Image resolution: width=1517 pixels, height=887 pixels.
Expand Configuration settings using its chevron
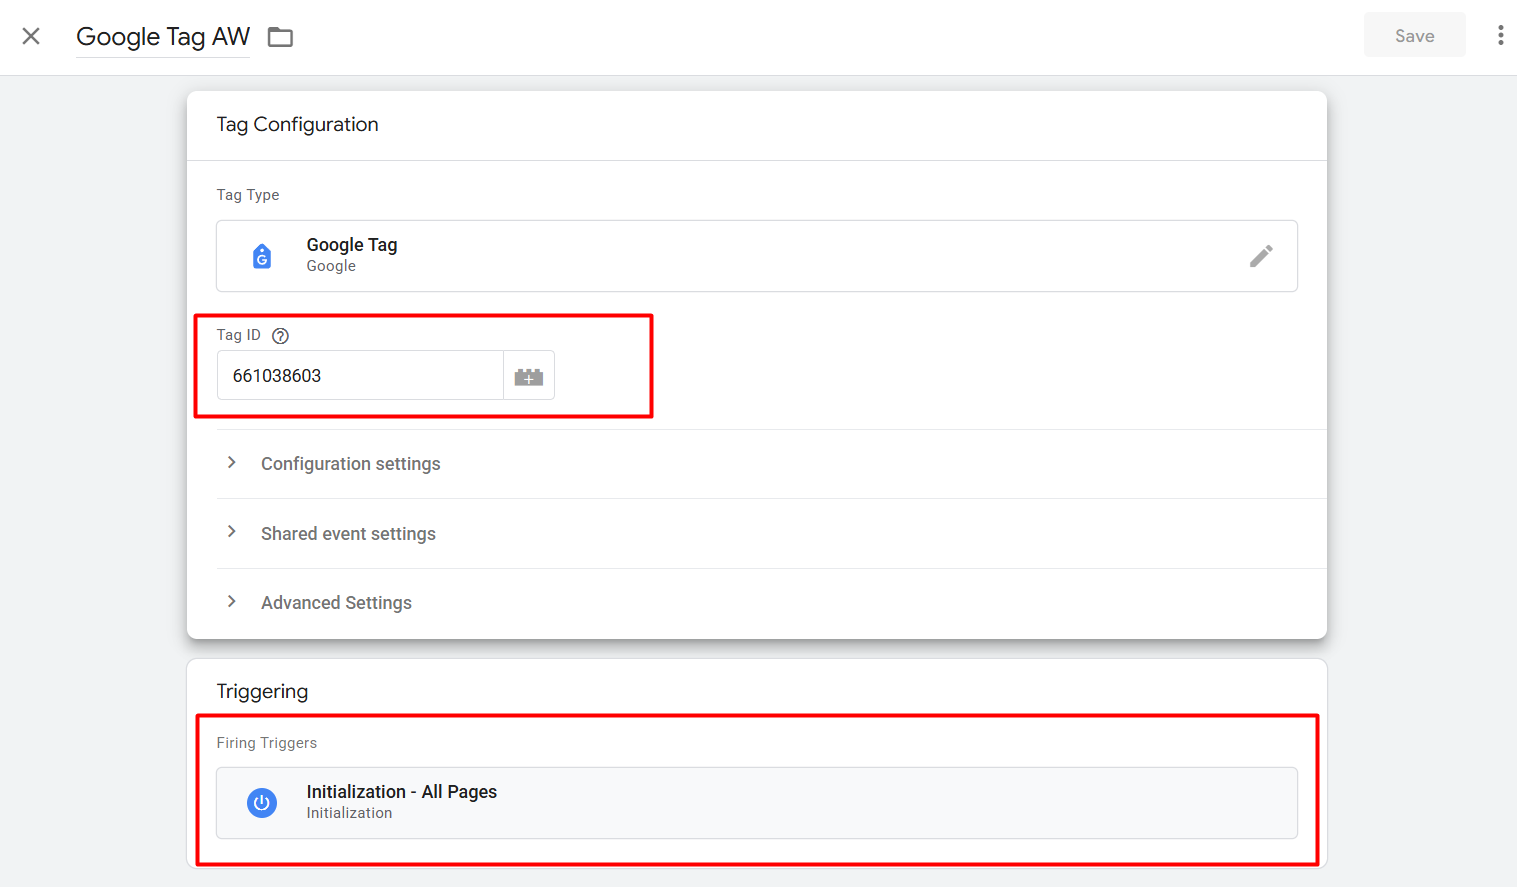[x=232, y=463]
